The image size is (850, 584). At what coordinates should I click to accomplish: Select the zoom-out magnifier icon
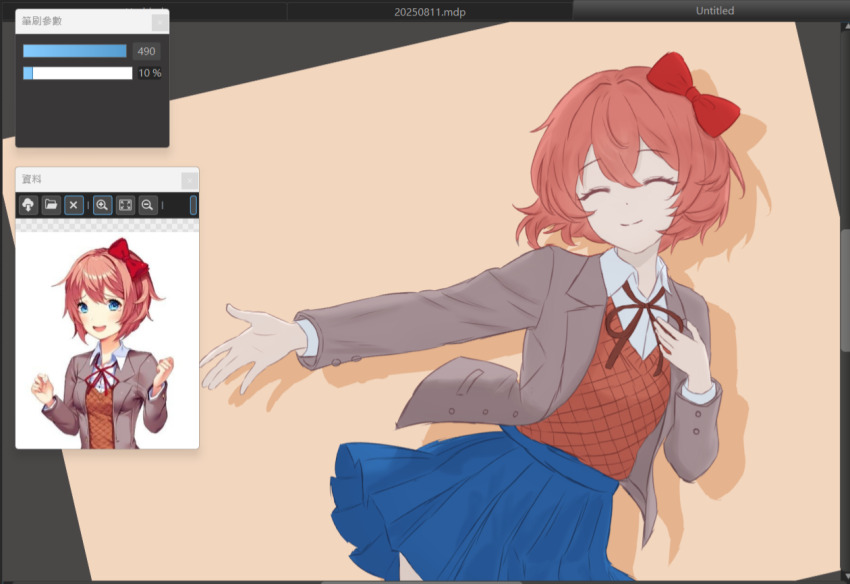click(x=146, y=205)
